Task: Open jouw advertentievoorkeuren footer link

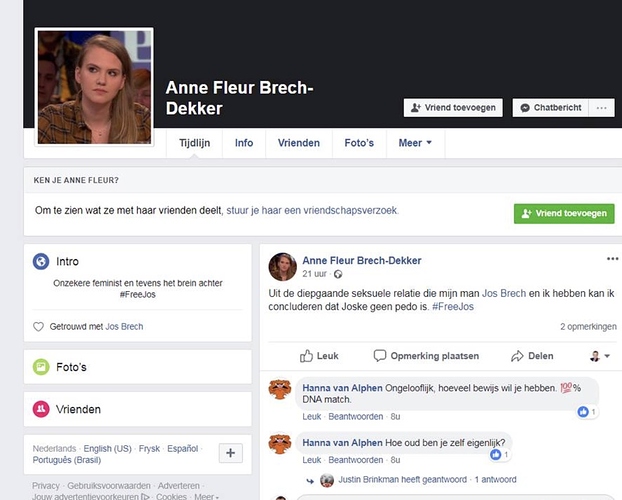Action: (90, 496)
